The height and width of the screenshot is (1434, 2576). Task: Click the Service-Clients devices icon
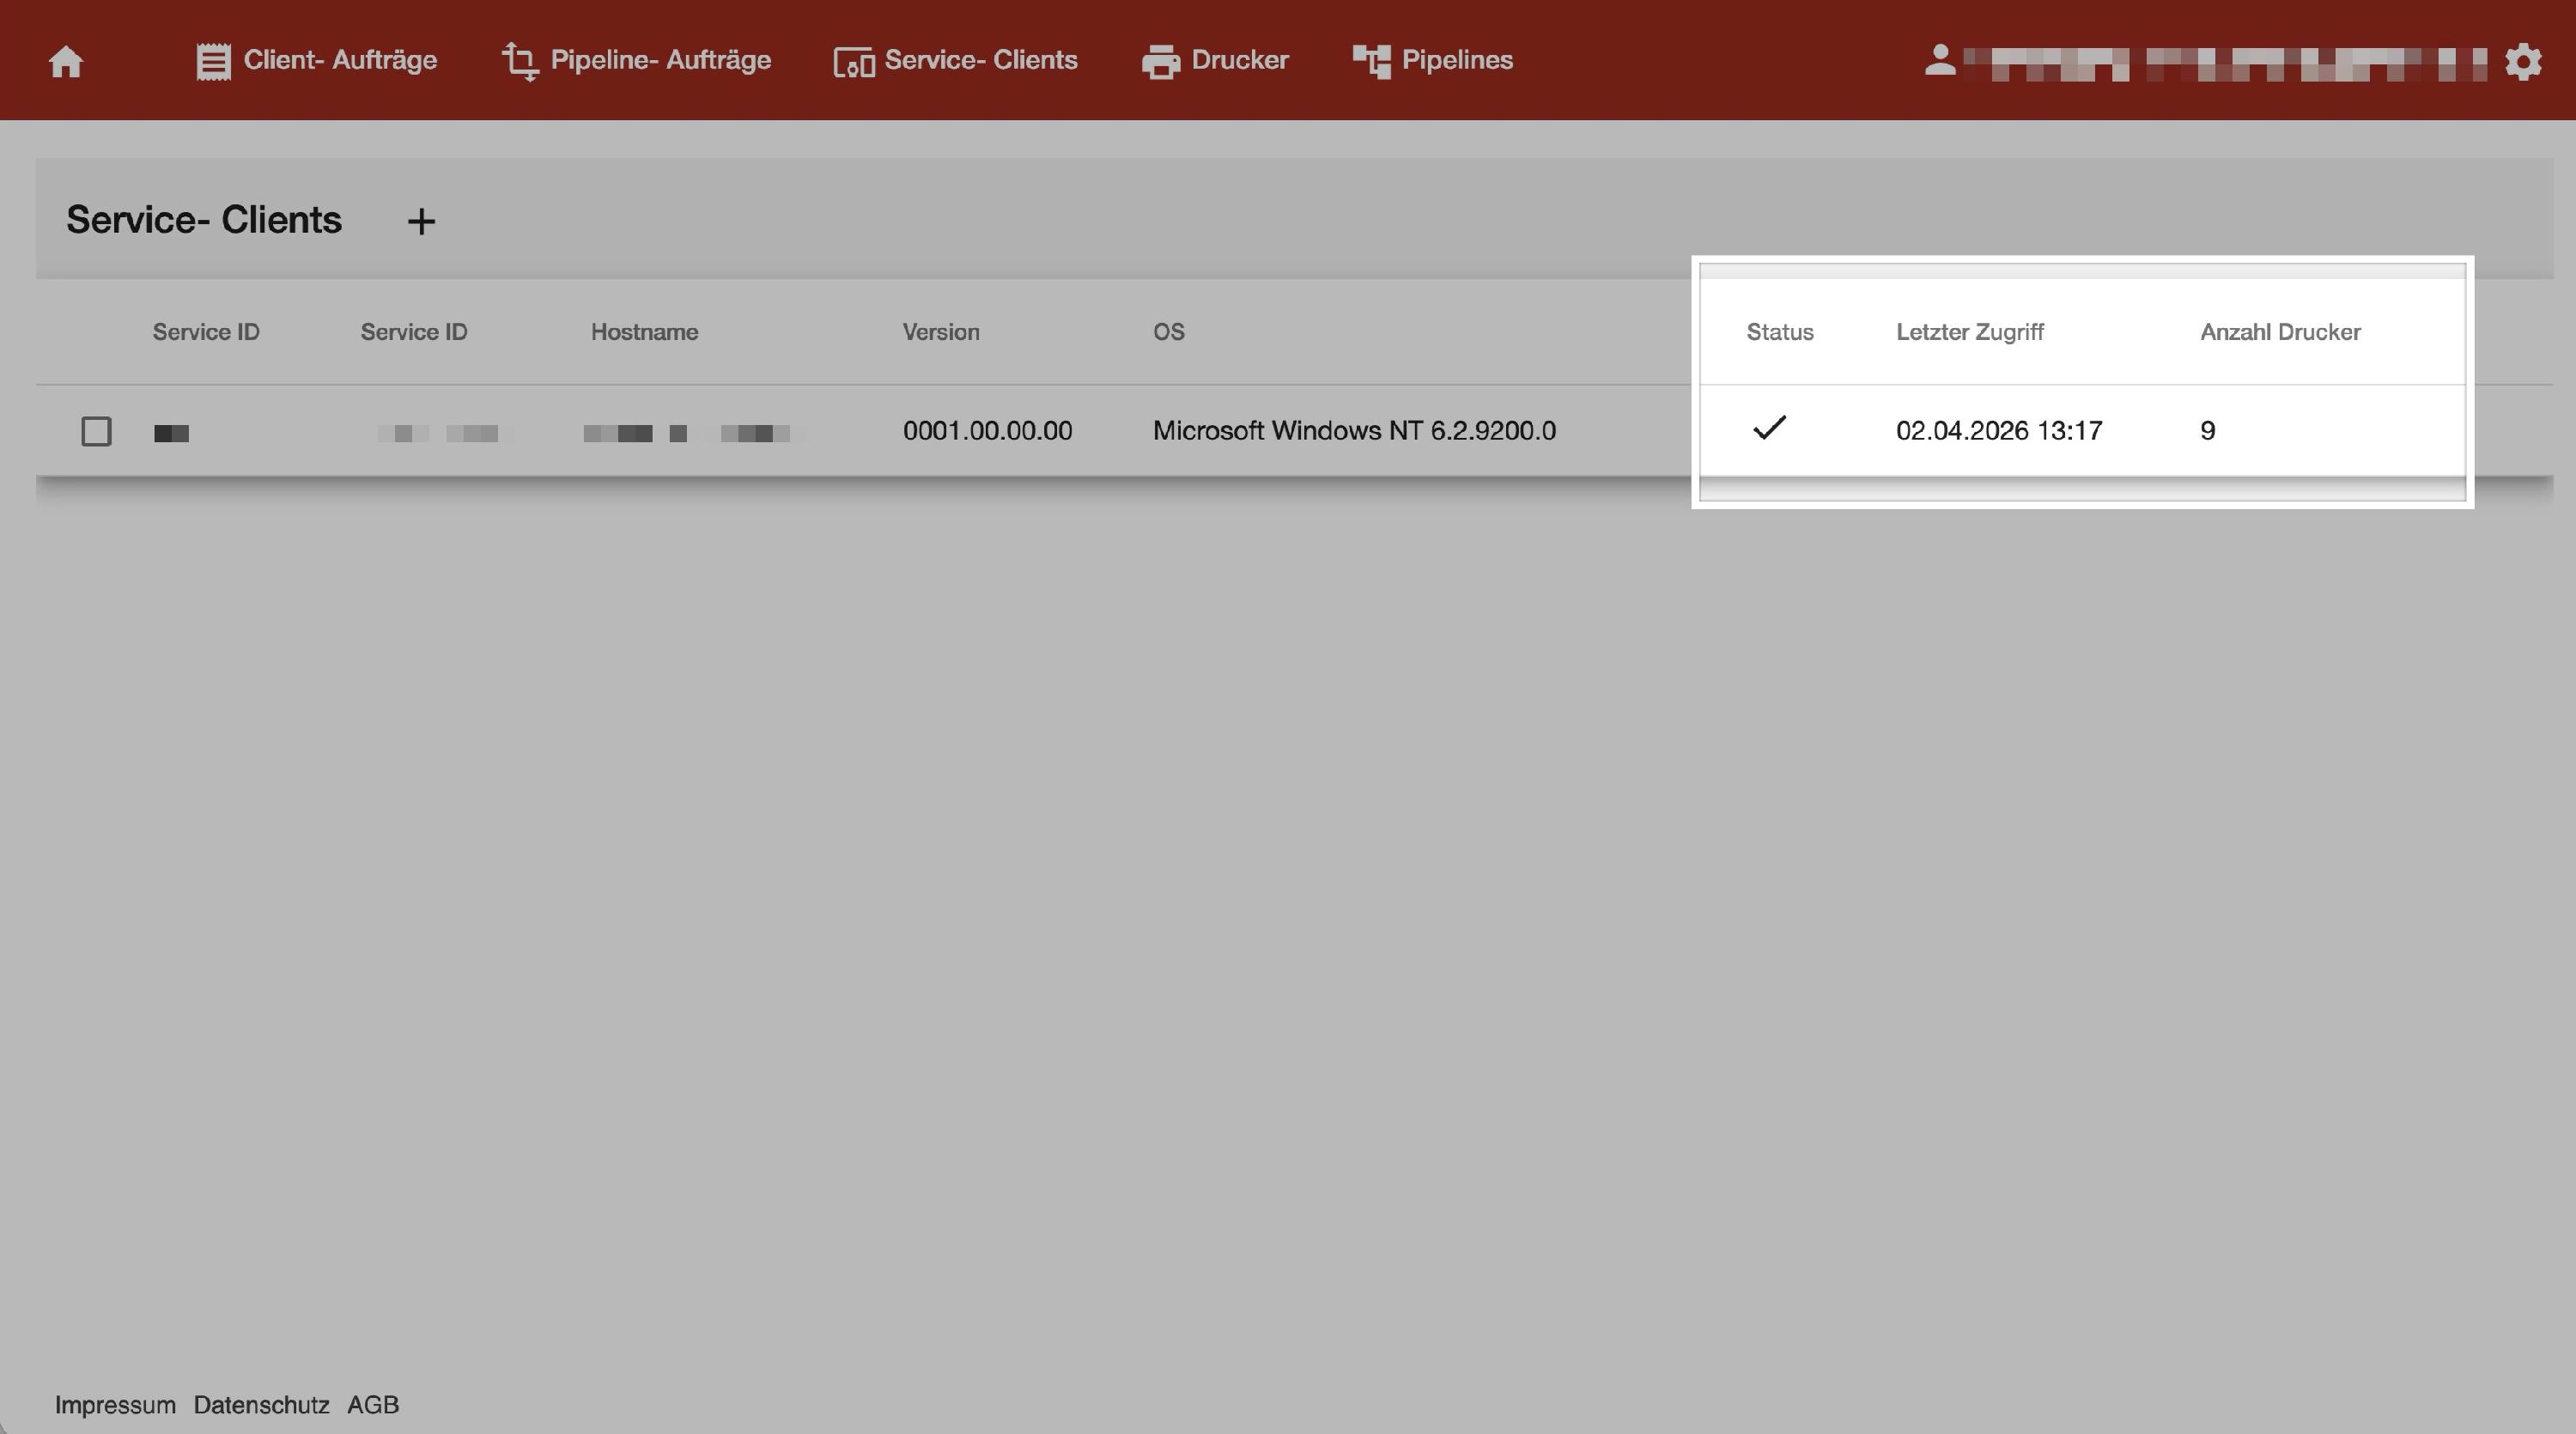click(x=854, y=62)
